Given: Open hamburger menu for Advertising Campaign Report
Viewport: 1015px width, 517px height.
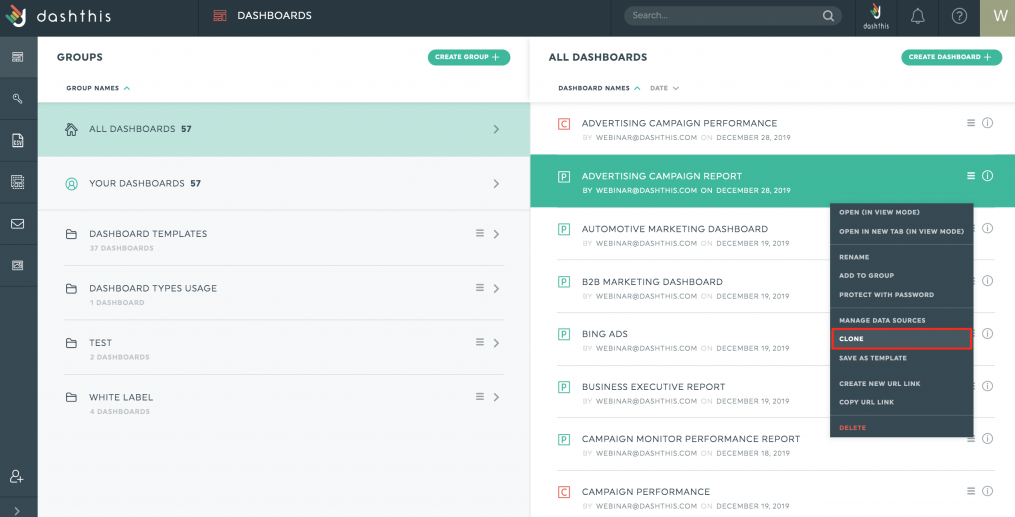Looking at the screenshot, I should click(971, 176).
